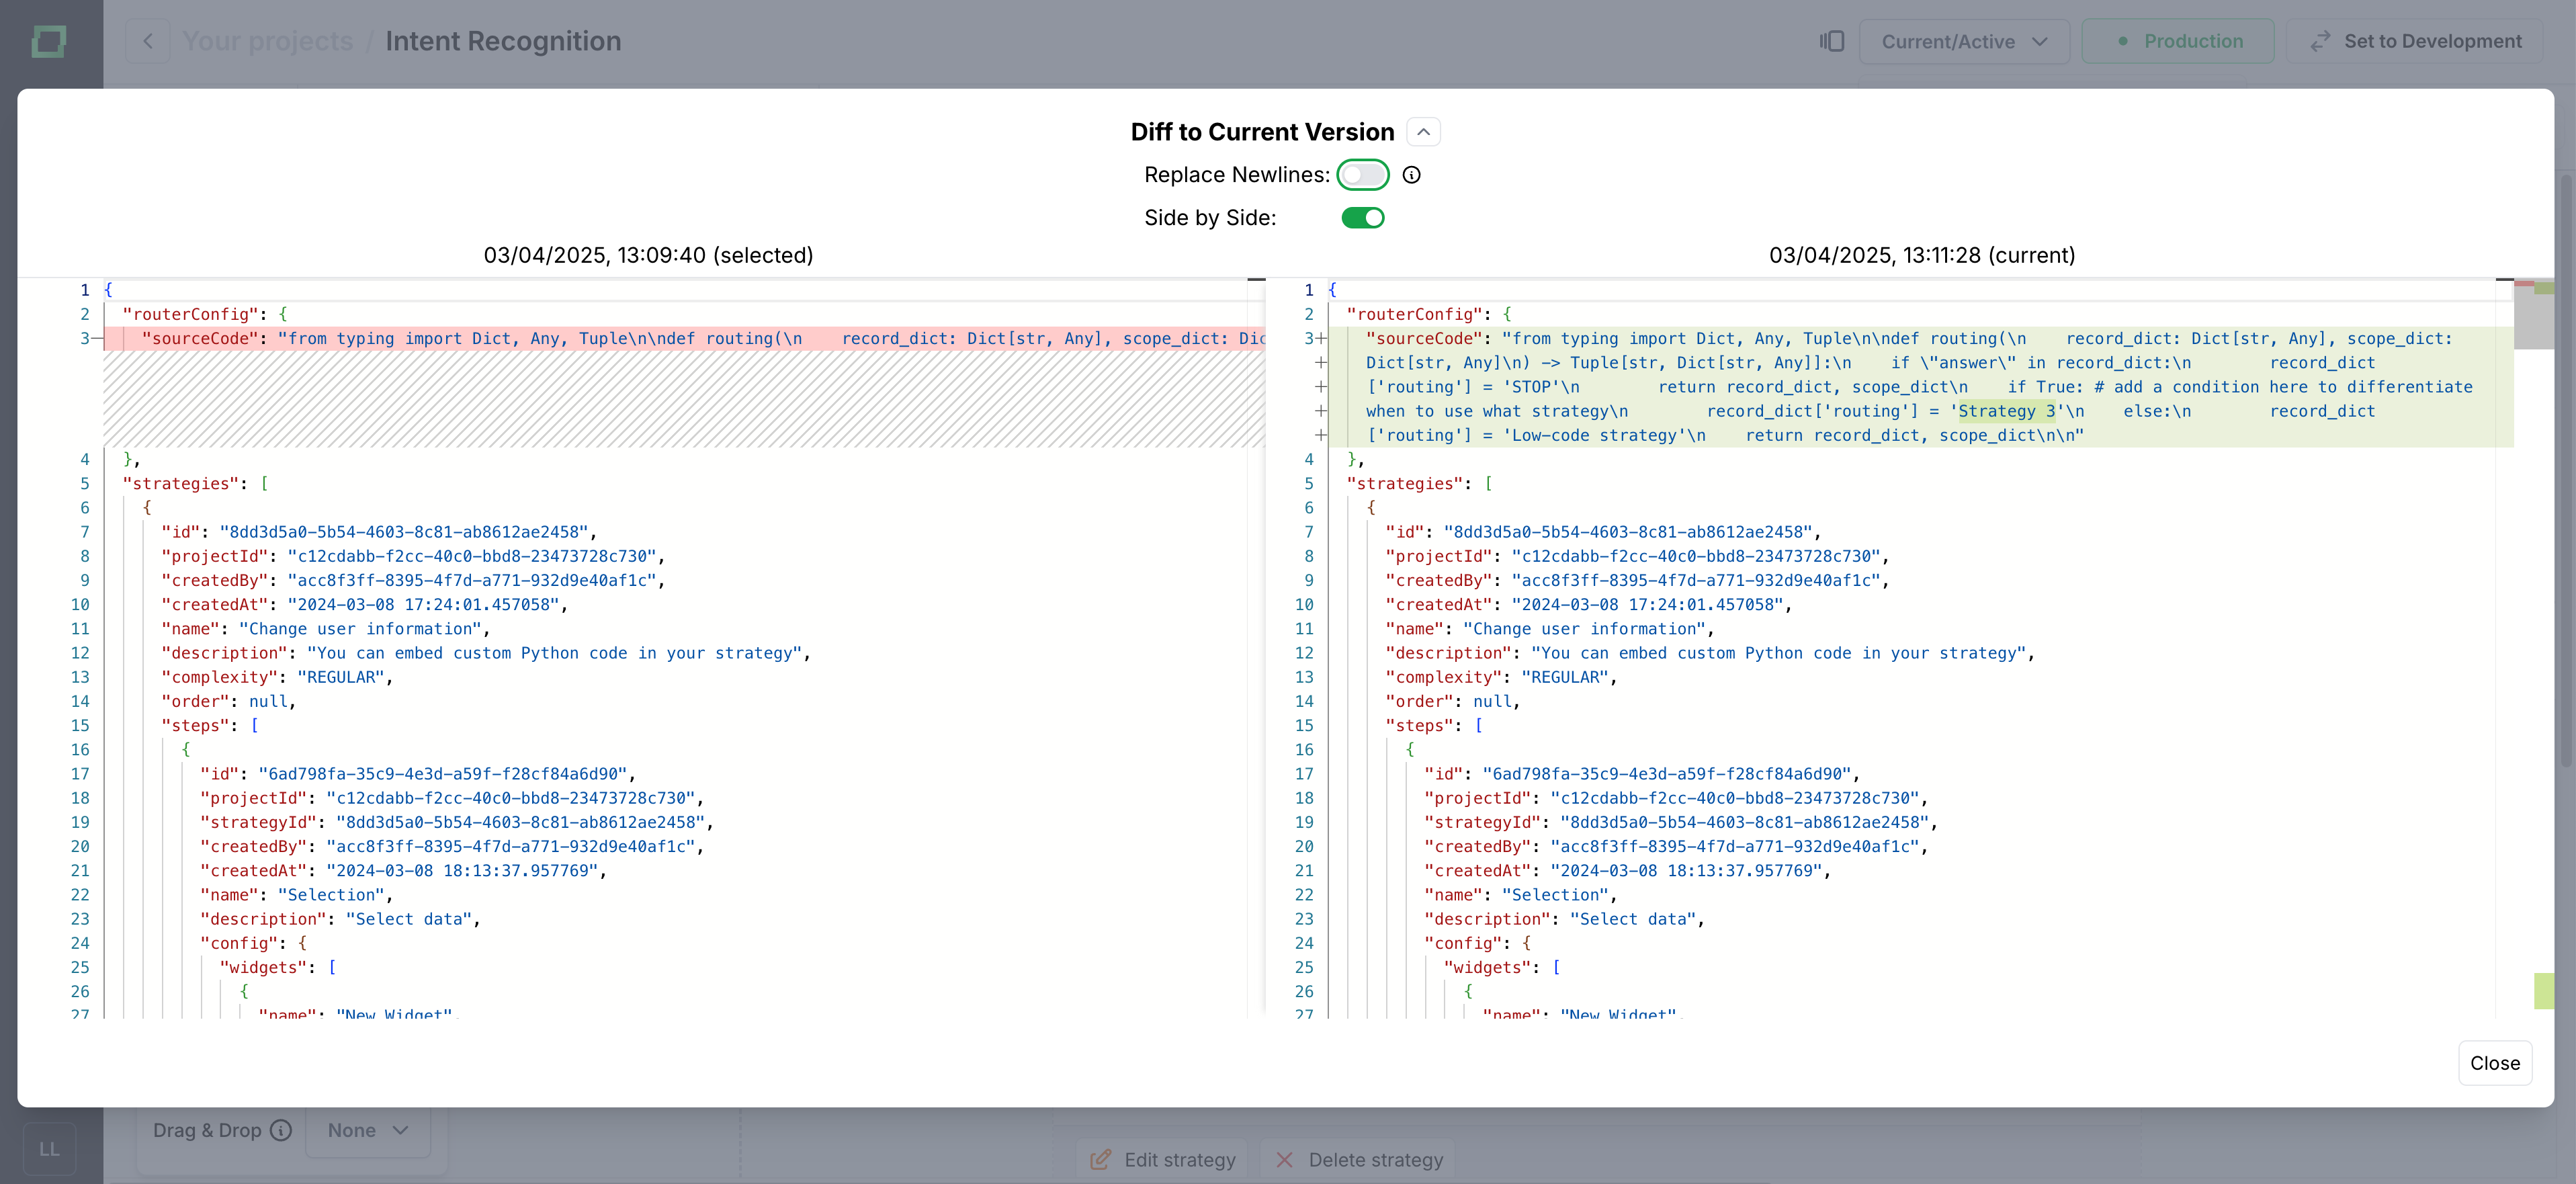Click the Edit strategy button

tap(1162, 1160)
